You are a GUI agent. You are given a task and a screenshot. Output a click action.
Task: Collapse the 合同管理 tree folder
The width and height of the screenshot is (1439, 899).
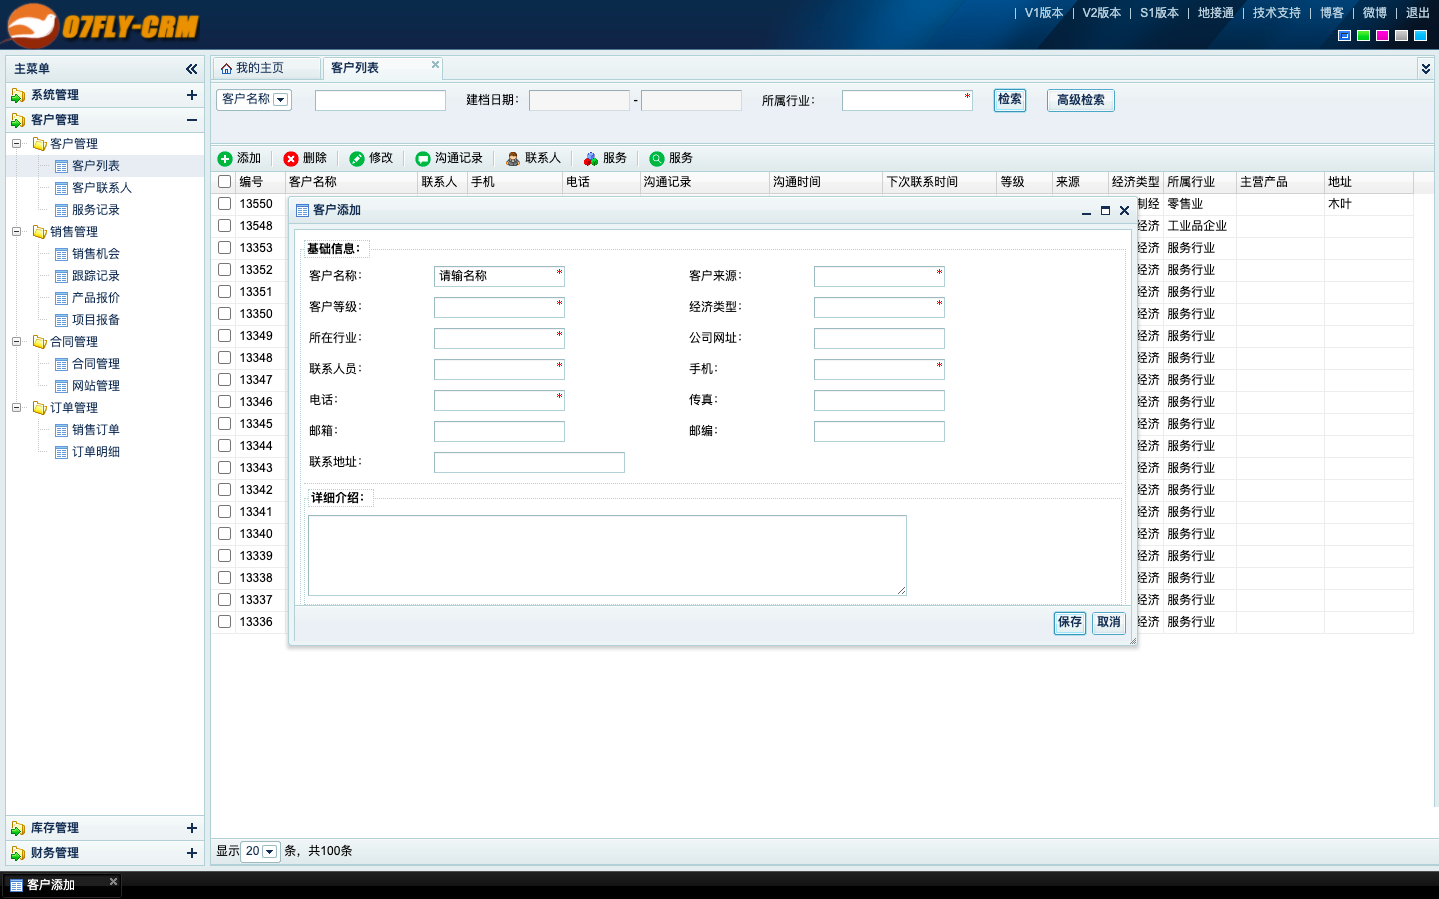[x=16, y=342]
